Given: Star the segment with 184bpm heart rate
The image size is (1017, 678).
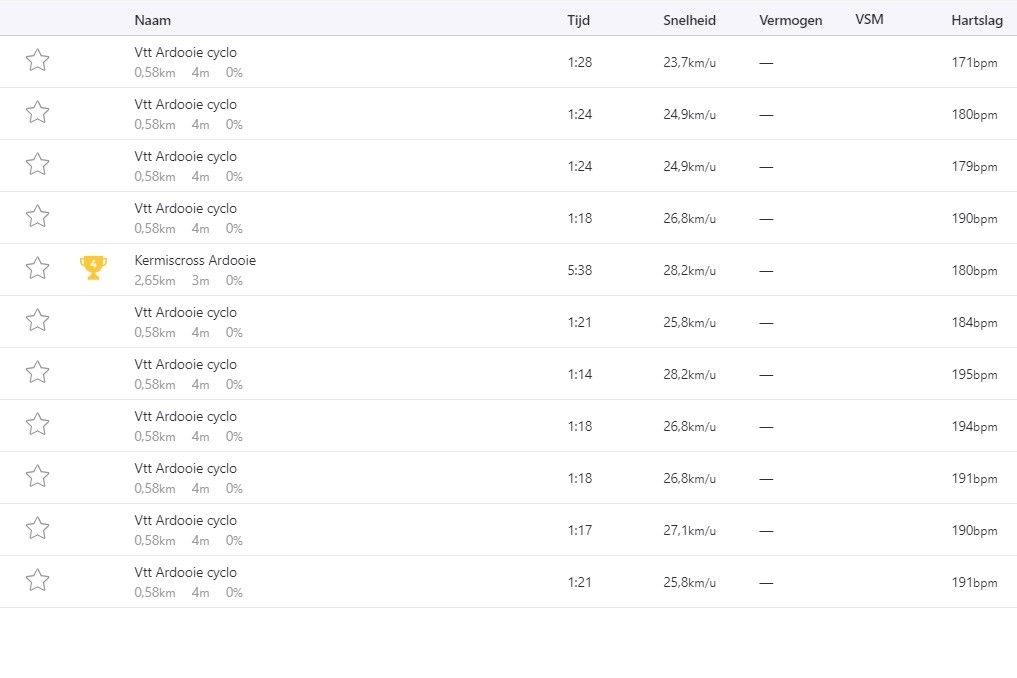Looking at the screenshot, I should [x=37, y=320].
